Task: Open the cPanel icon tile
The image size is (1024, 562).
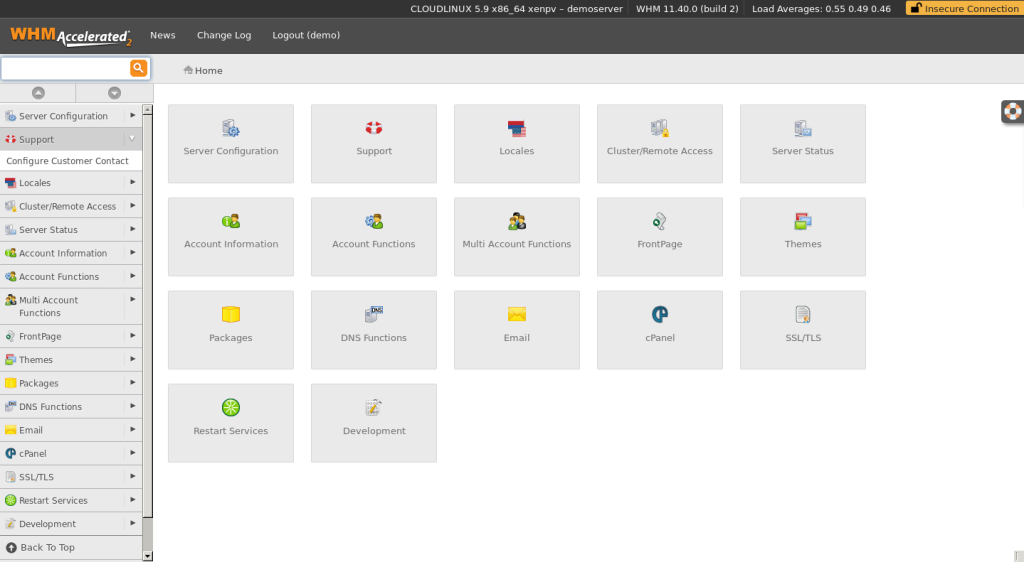Action: tap(660, 329)
